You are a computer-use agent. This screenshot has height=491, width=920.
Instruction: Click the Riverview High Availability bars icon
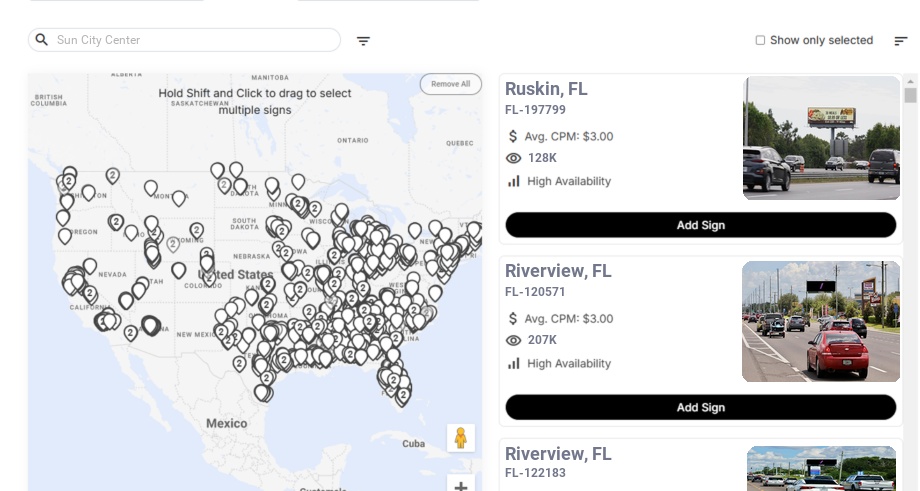[x=514, y=363]
